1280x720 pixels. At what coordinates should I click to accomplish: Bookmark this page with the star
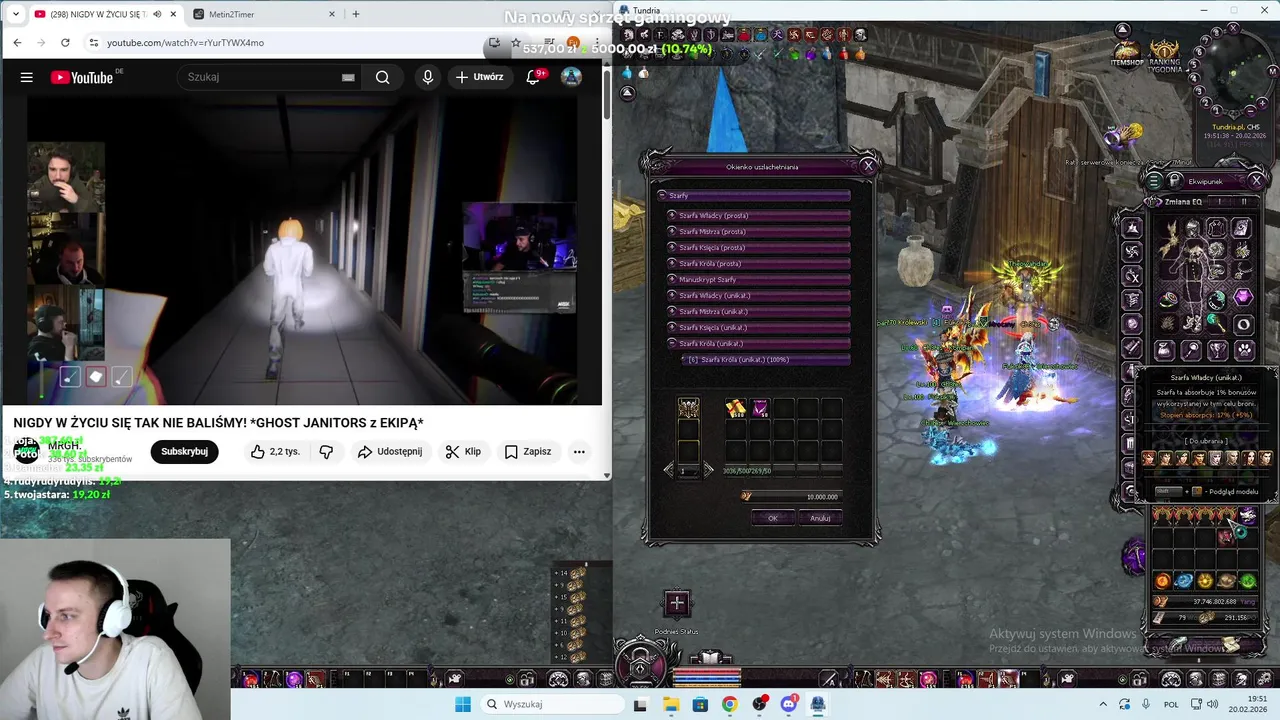(515, 43)
